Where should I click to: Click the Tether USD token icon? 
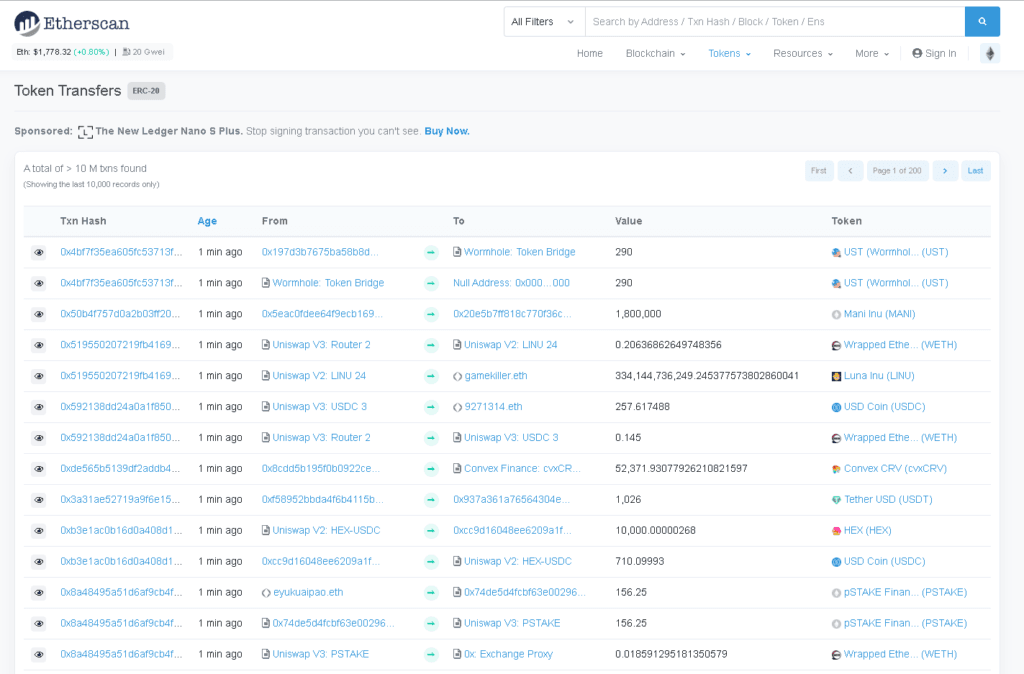(836, 500)
